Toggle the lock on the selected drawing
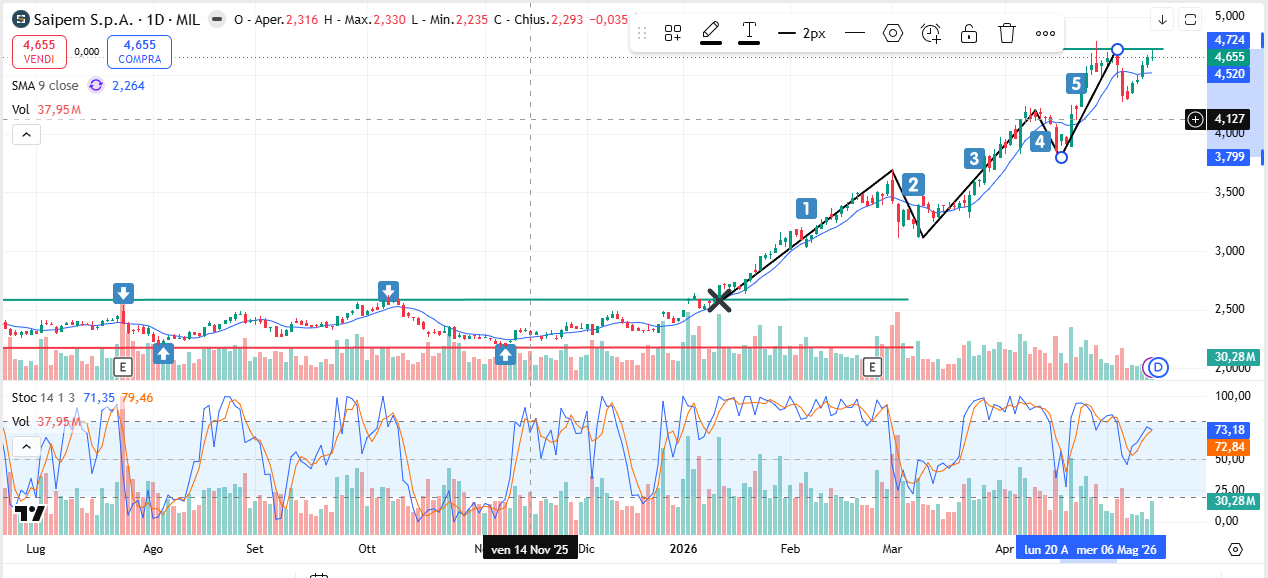1268x578 pixels. pos(969,33)
